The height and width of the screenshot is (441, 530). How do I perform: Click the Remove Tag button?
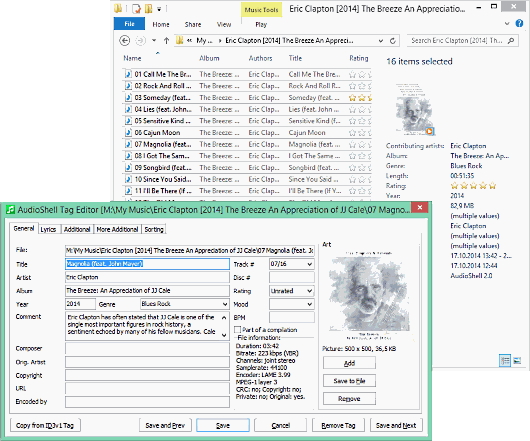(338, 425)
